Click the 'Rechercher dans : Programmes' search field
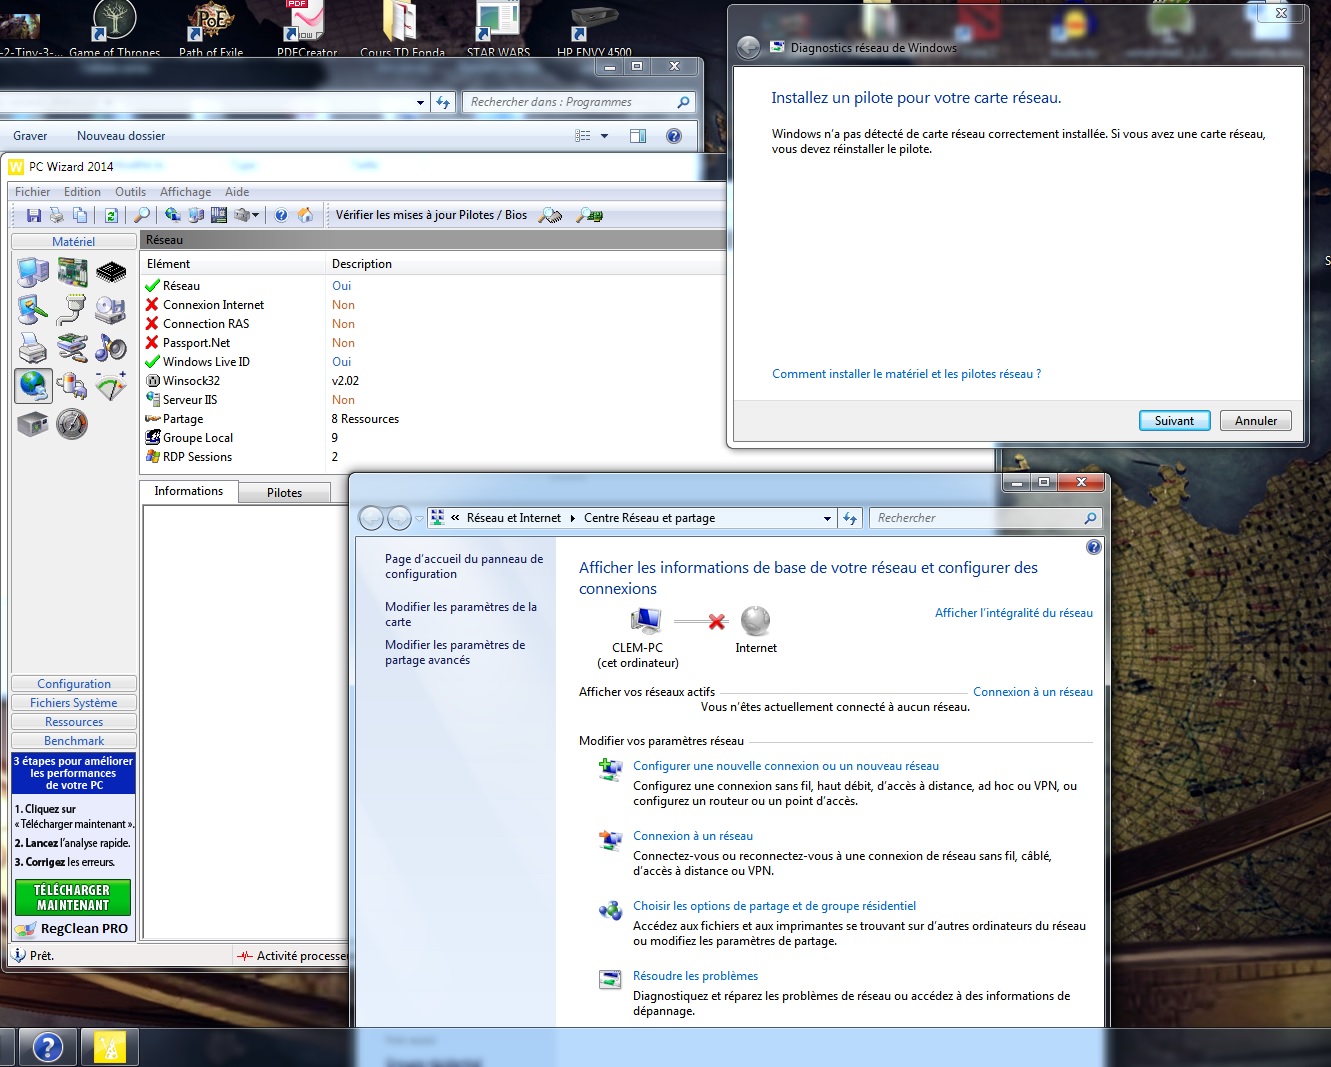Screen dimensions: 1331x1067 (x=578, y=102)
